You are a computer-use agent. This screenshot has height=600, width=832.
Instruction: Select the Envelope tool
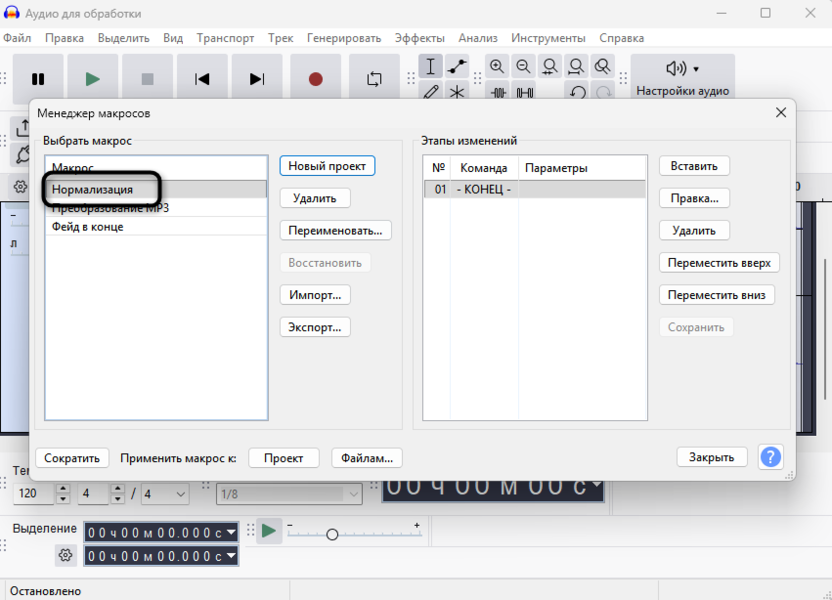457,67
